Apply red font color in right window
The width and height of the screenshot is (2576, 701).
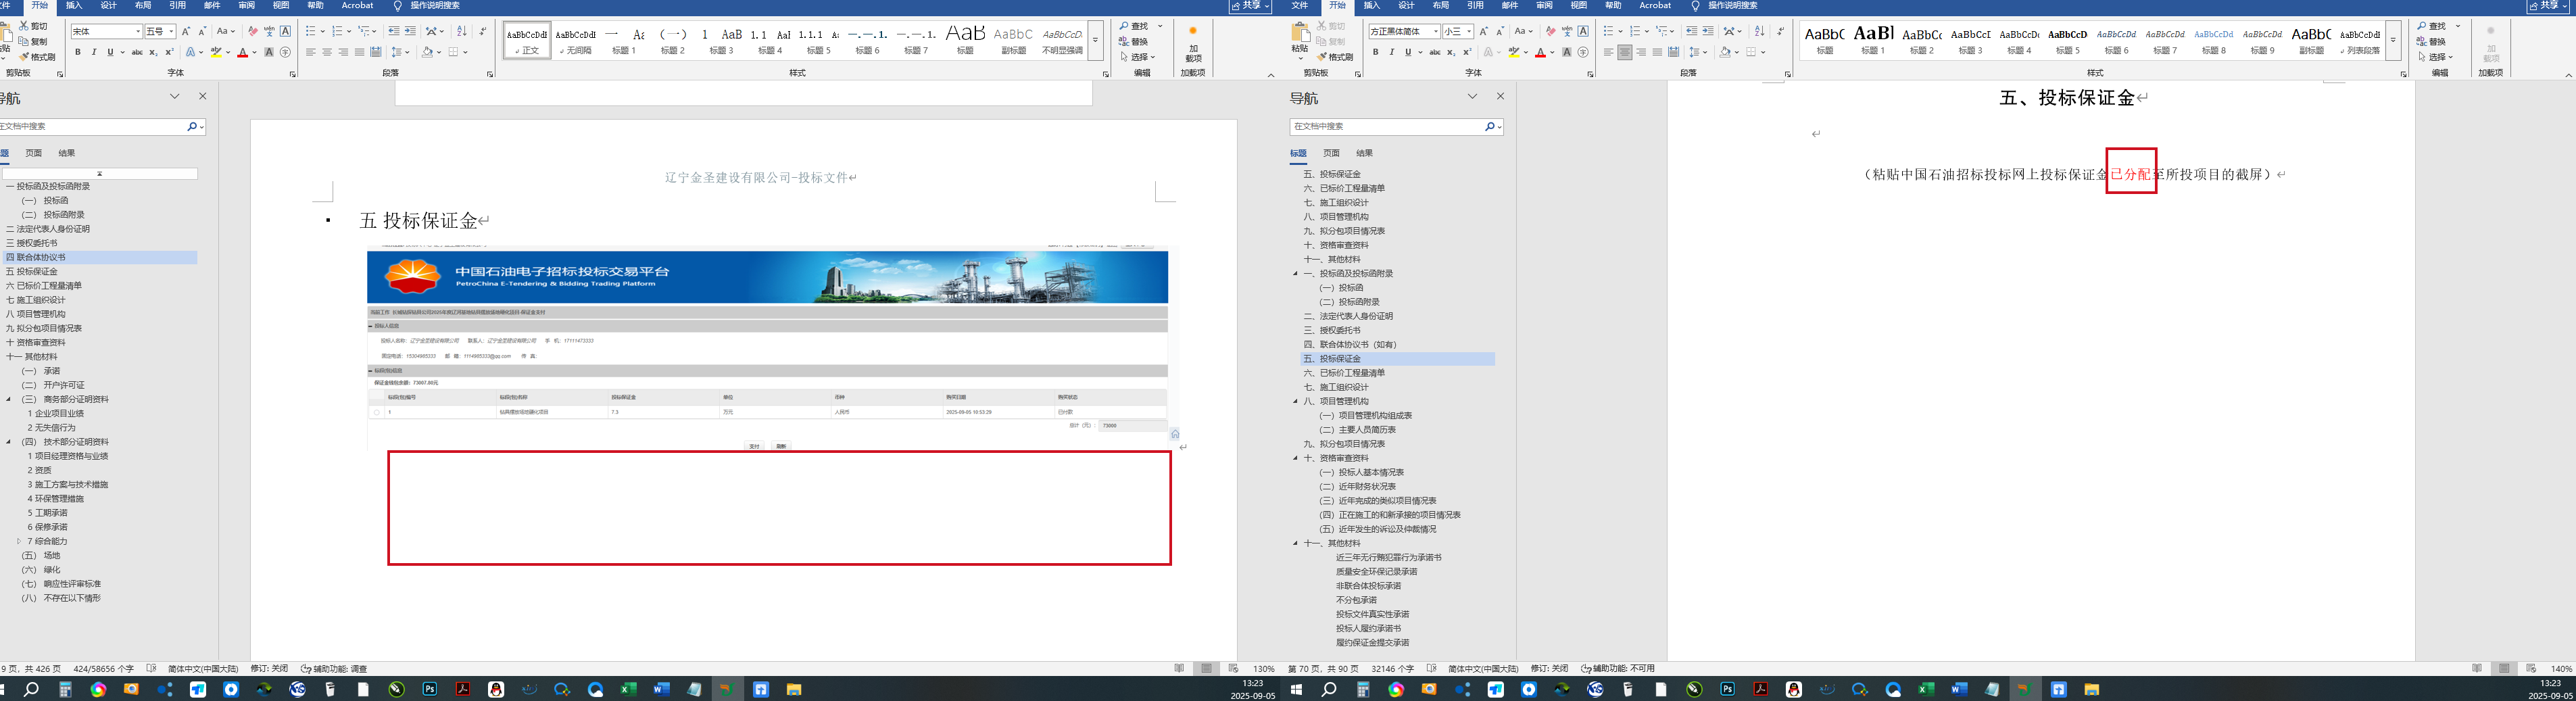1541,52
